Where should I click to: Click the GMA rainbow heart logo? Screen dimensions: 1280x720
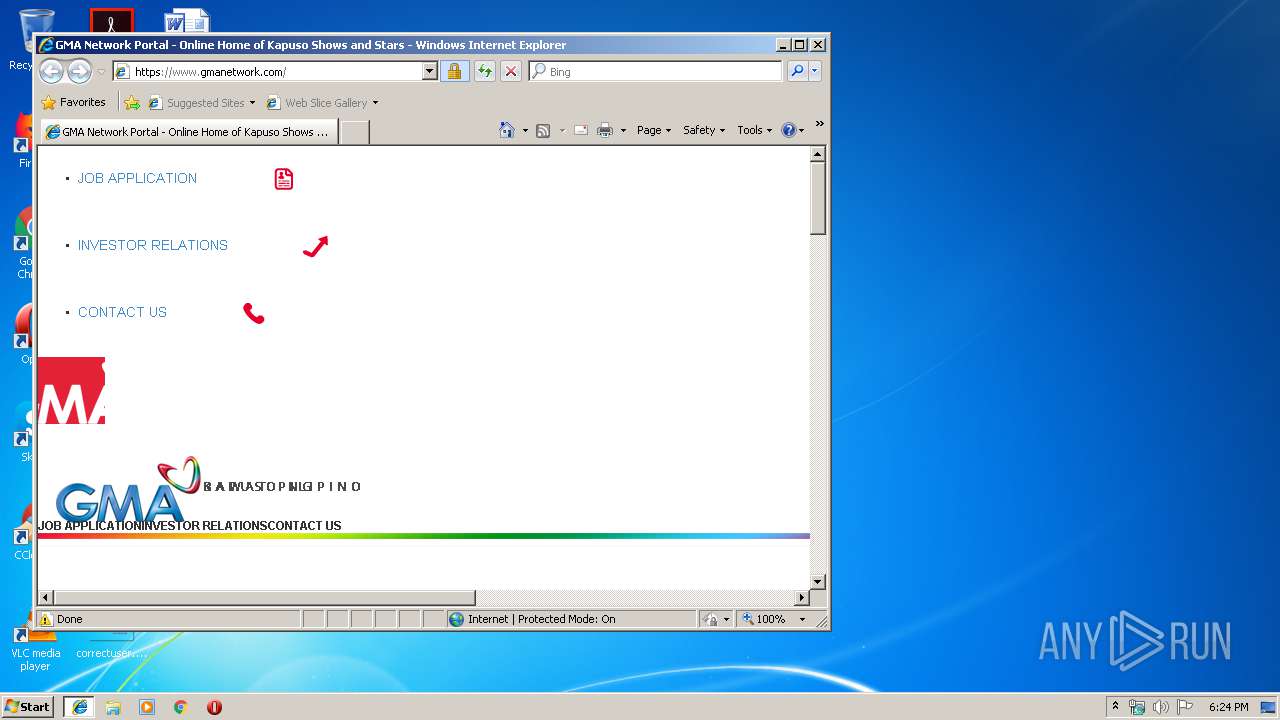(128, 490)
